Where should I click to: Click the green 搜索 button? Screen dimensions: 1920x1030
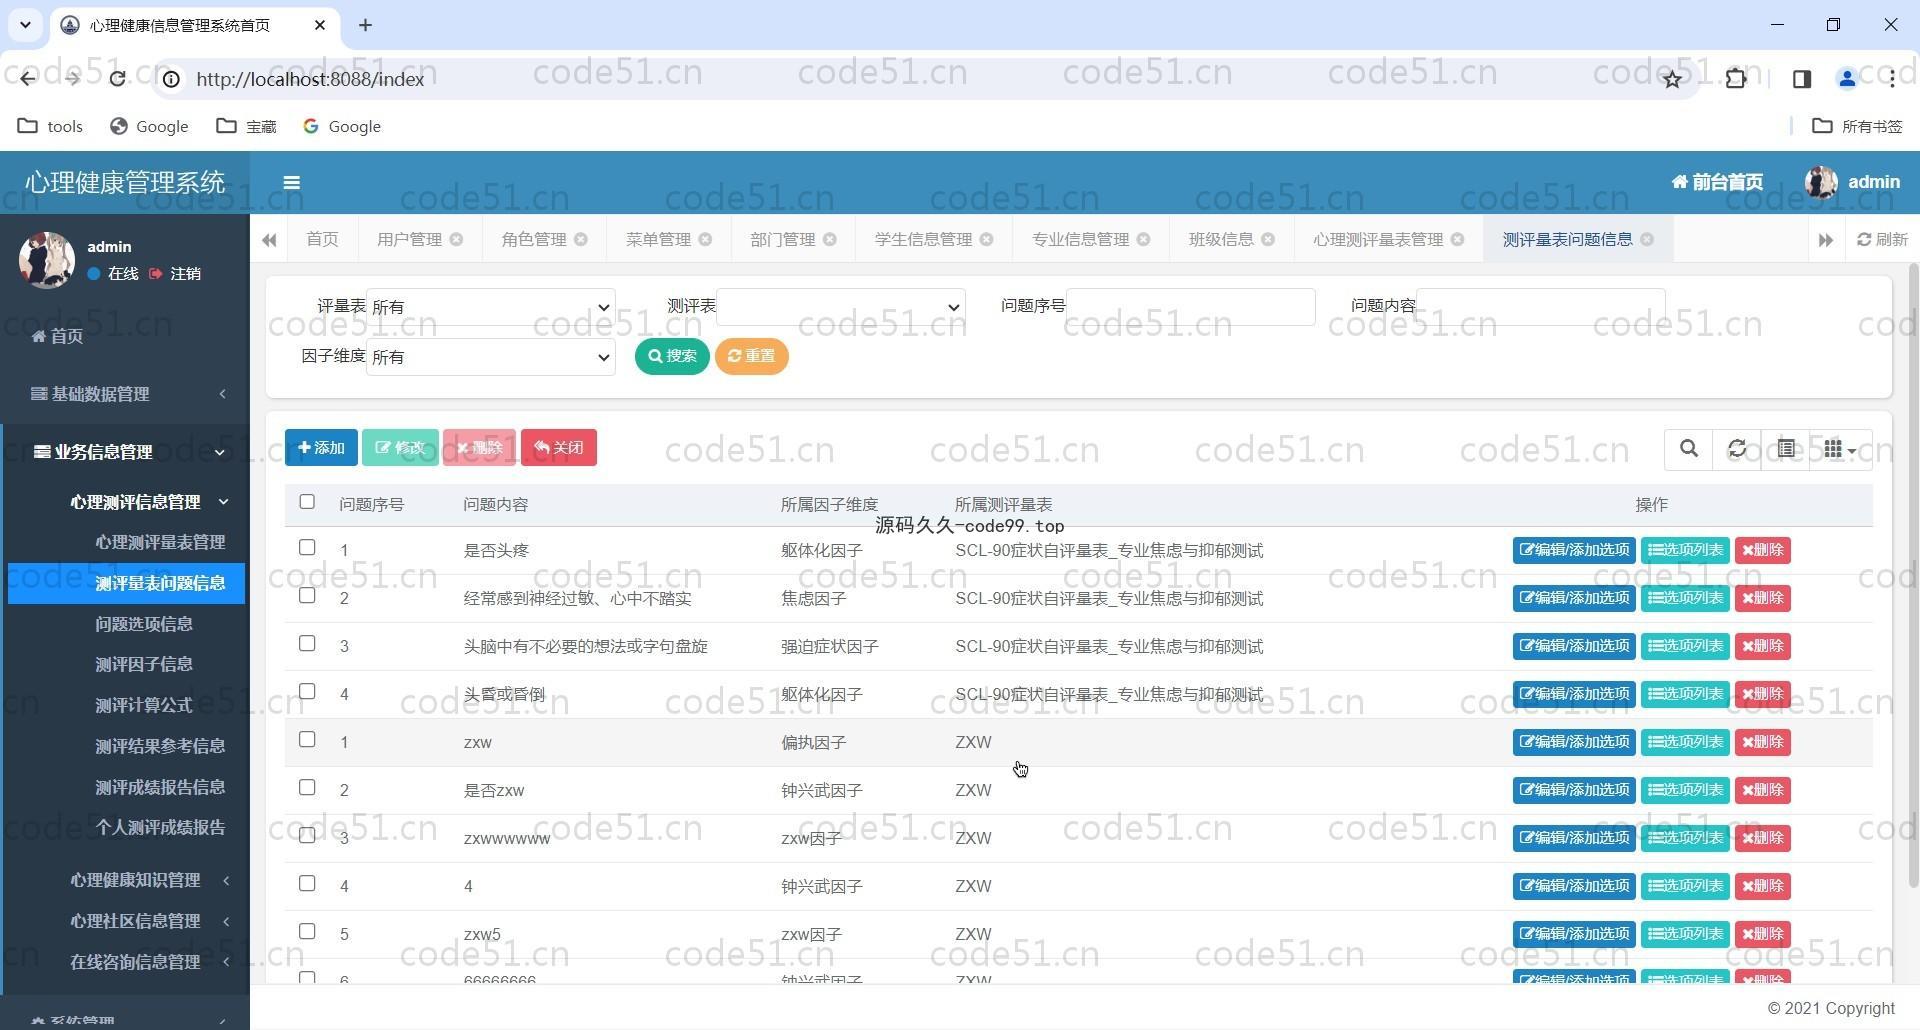(x=672, y=356)
